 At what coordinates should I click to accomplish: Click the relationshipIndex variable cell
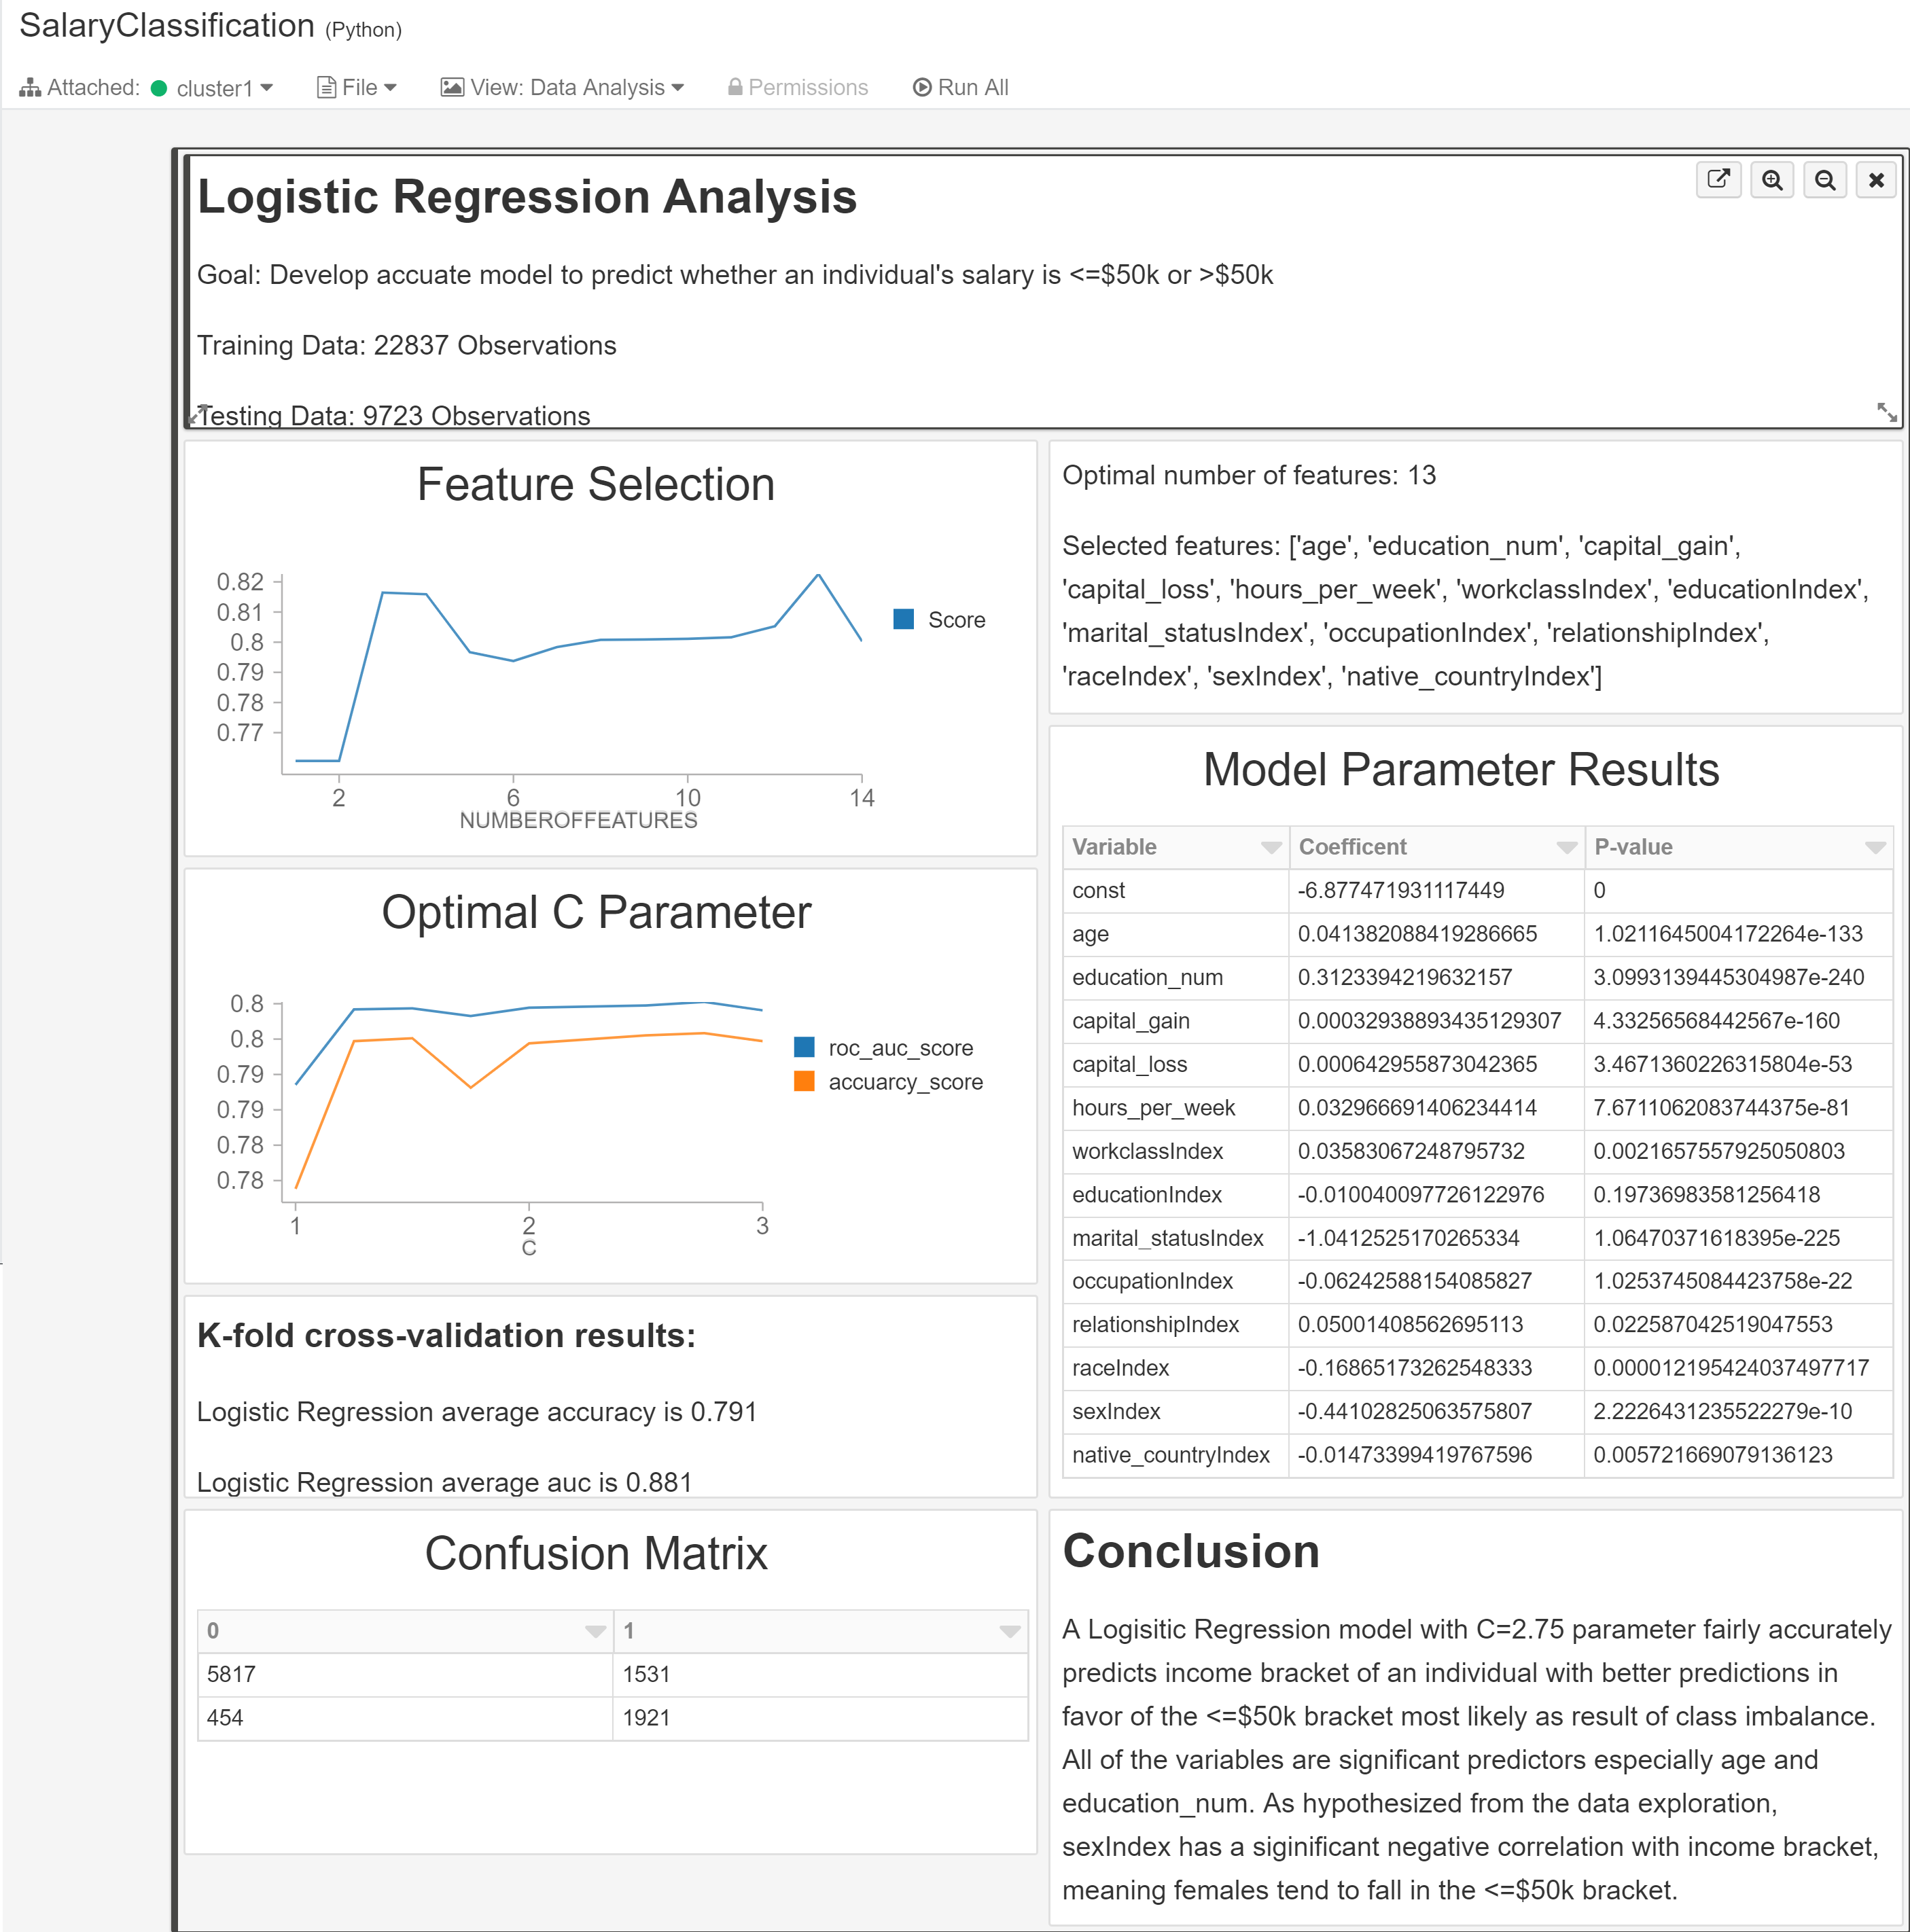(1176, 1324)
